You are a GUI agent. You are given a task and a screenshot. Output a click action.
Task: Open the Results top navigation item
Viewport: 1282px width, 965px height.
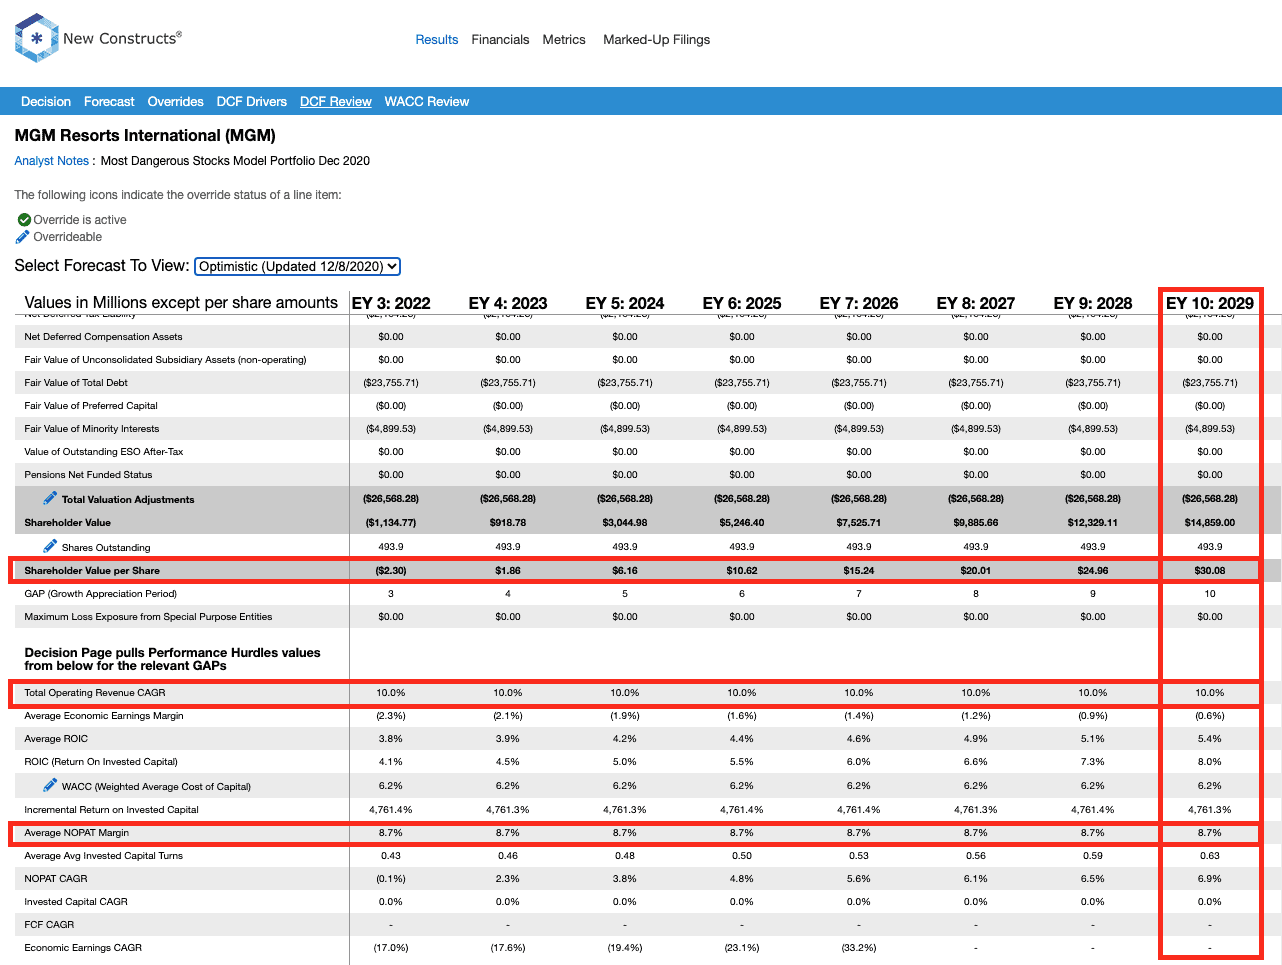pos(437,40)
